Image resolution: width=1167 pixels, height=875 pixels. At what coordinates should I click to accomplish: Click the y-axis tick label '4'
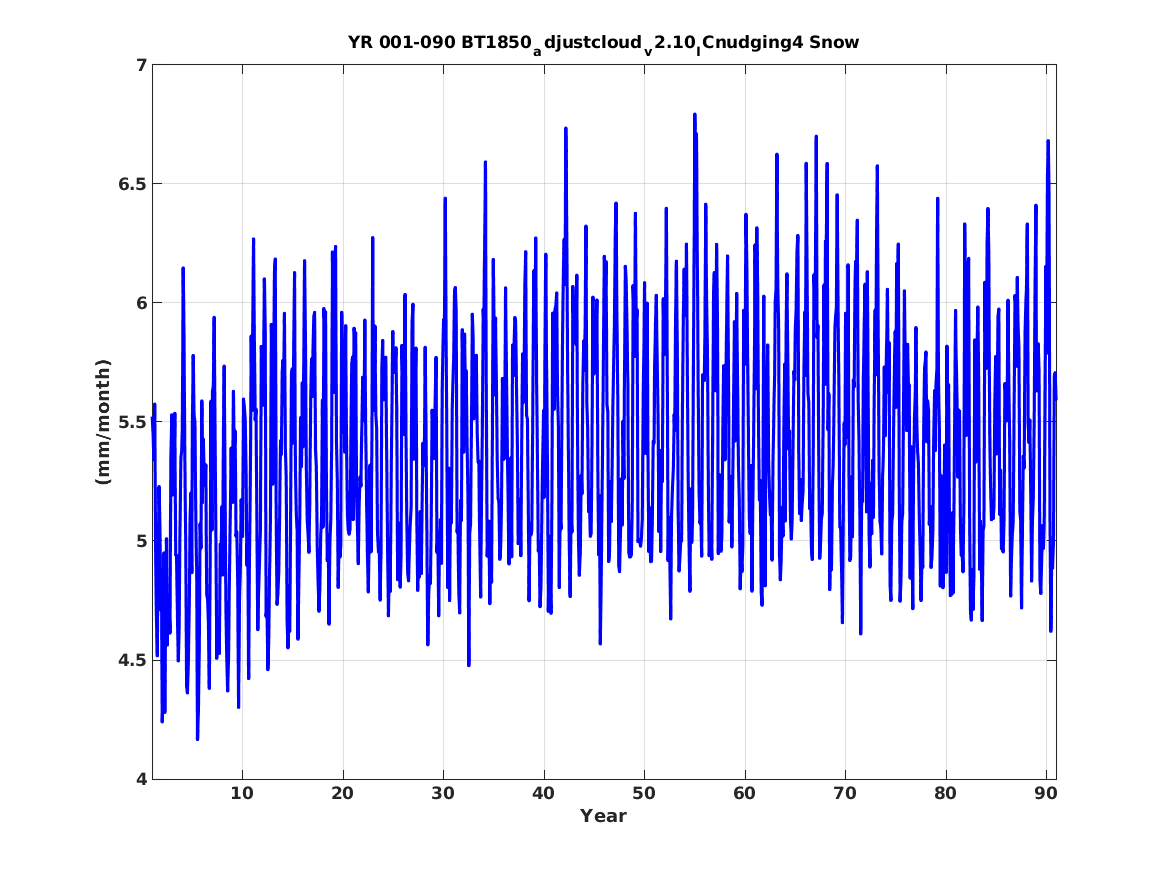141,780
